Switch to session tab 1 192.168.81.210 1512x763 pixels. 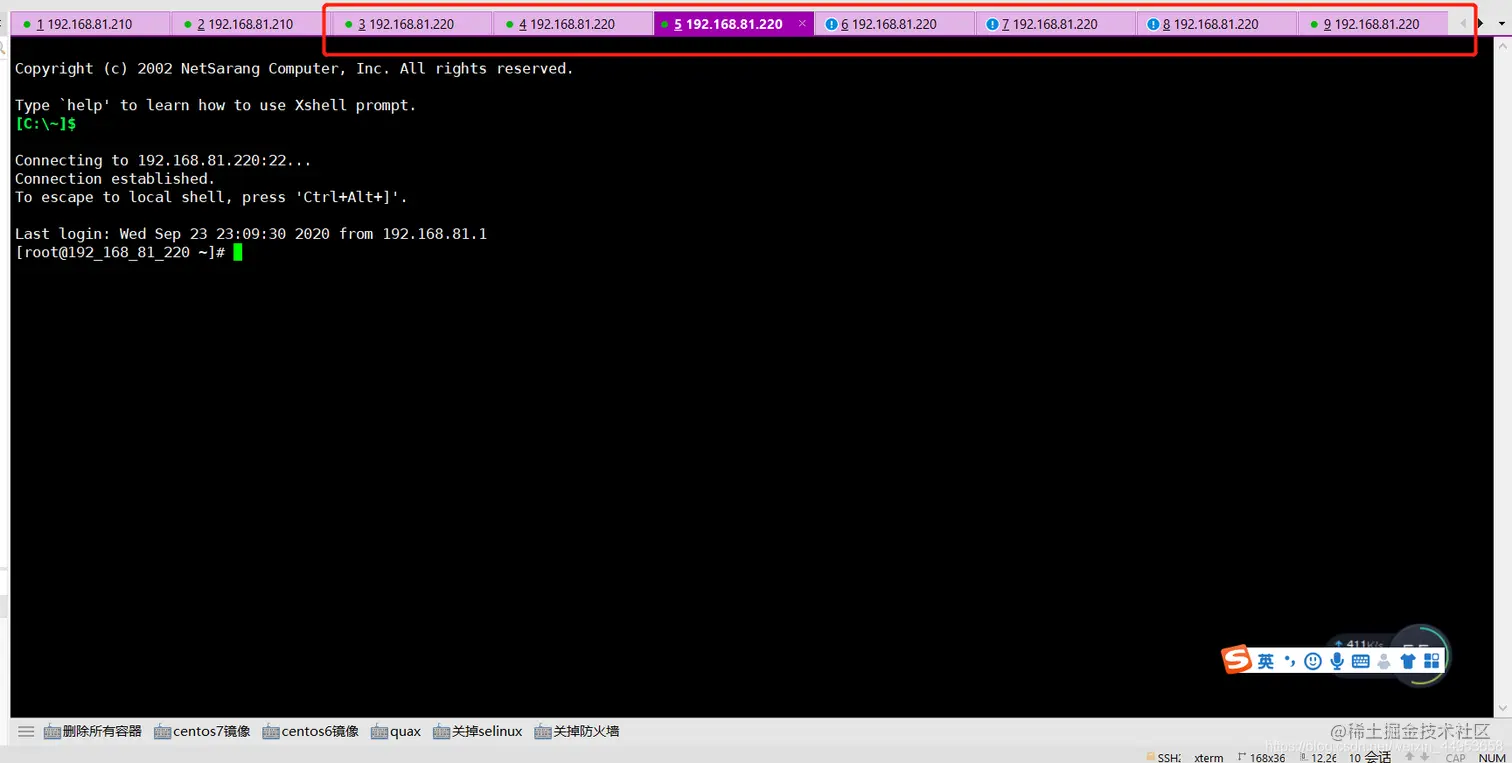pos(90,24)
